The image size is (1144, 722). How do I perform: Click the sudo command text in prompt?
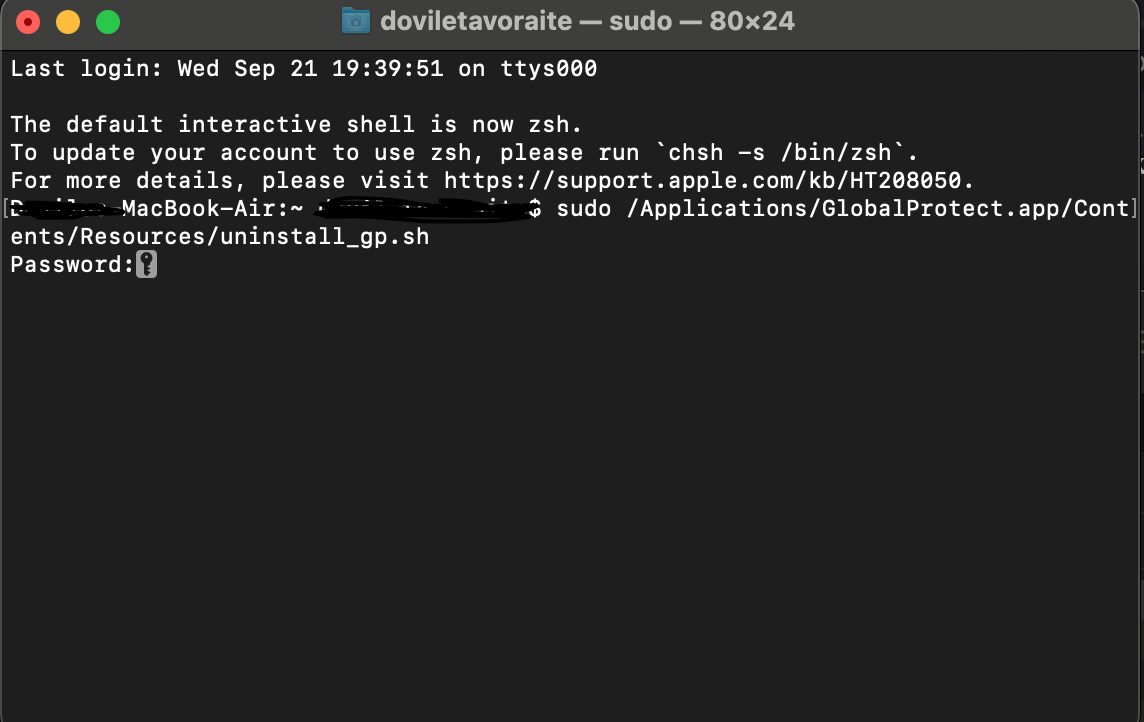pyautogui.click(x=584, y=209)
